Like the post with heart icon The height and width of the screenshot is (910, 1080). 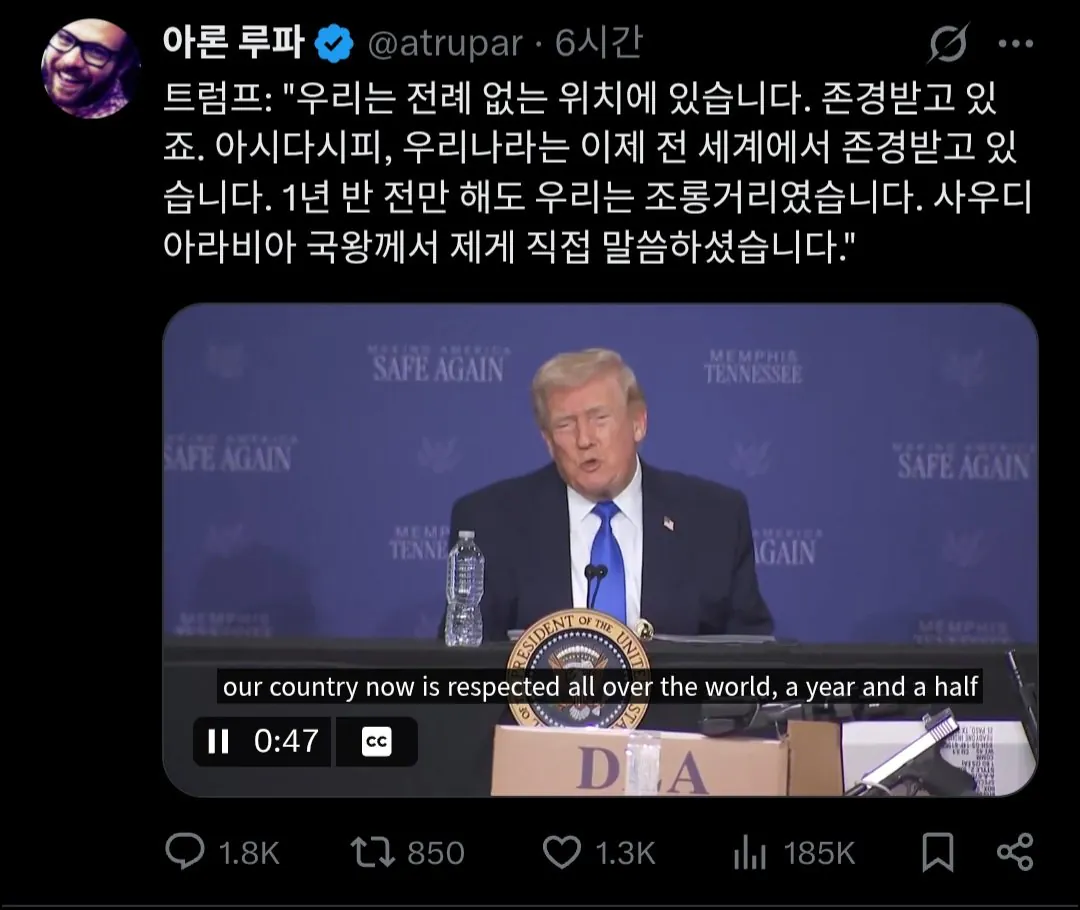coord(562,851)
